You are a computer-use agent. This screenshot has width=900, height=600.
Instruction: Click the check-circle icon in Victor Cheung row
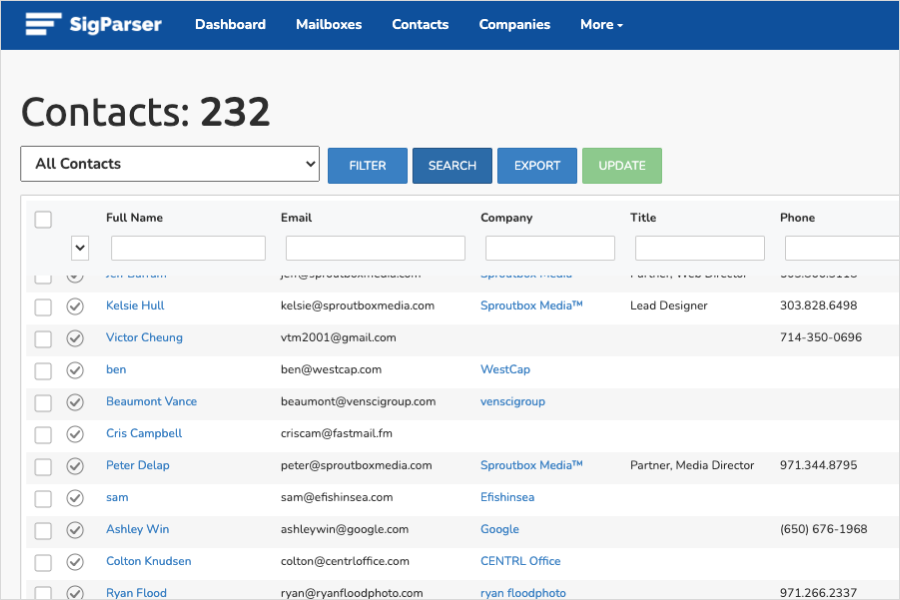coord(75,338)
